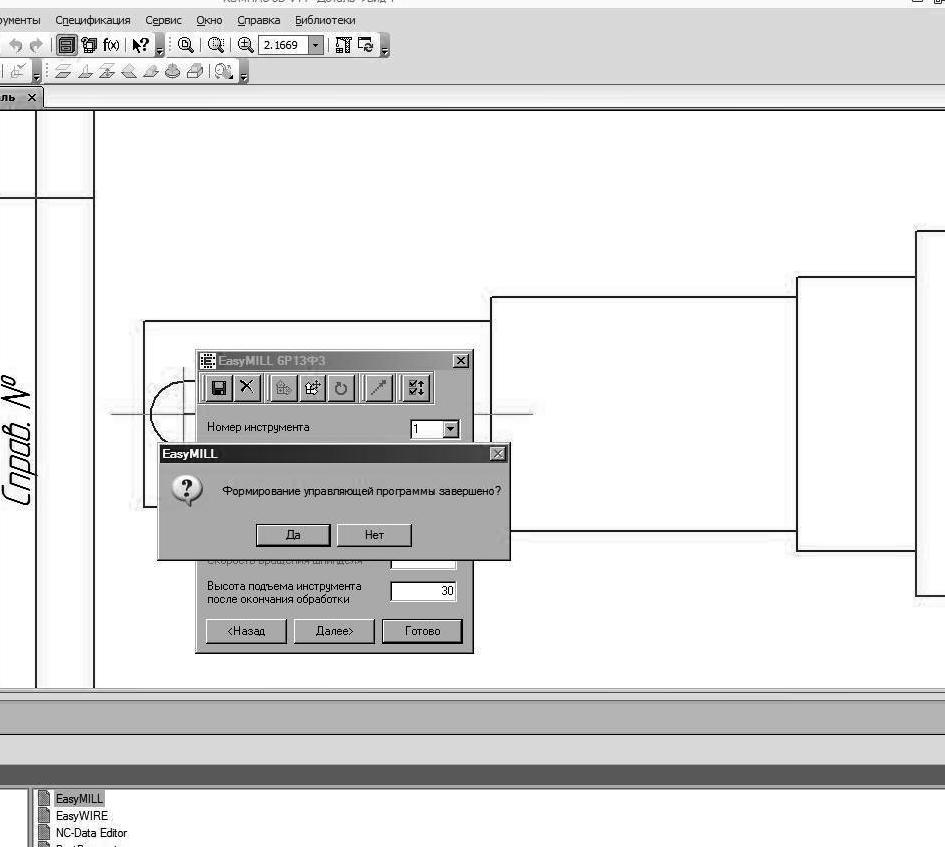Select EasyMILL in the library list
Viewport: 945px width, 847px height.
80,799
